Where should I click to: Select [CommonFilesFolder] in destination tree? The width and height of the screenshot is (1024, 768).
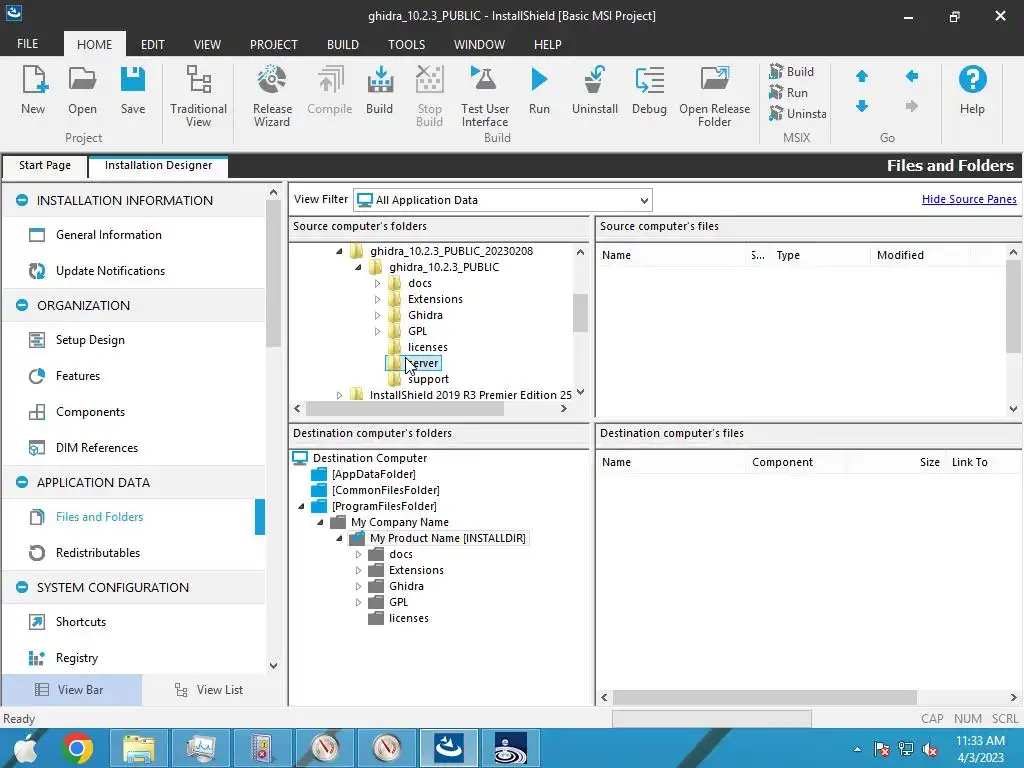click(x=385, y=490)
